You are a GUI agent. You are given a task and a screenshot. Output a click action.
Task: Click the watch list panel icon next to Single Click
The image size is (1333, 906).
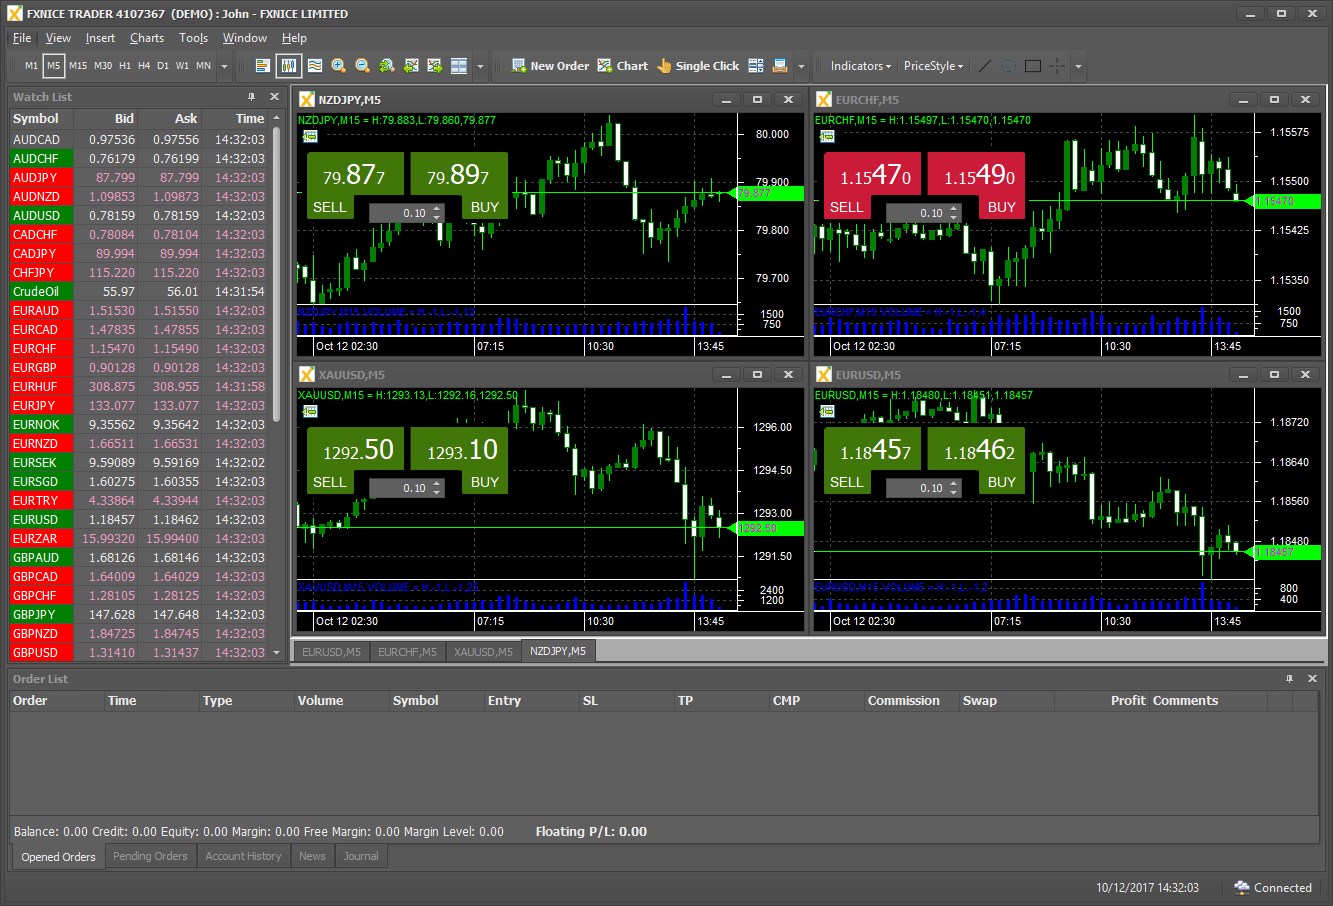tap(756, 66)
